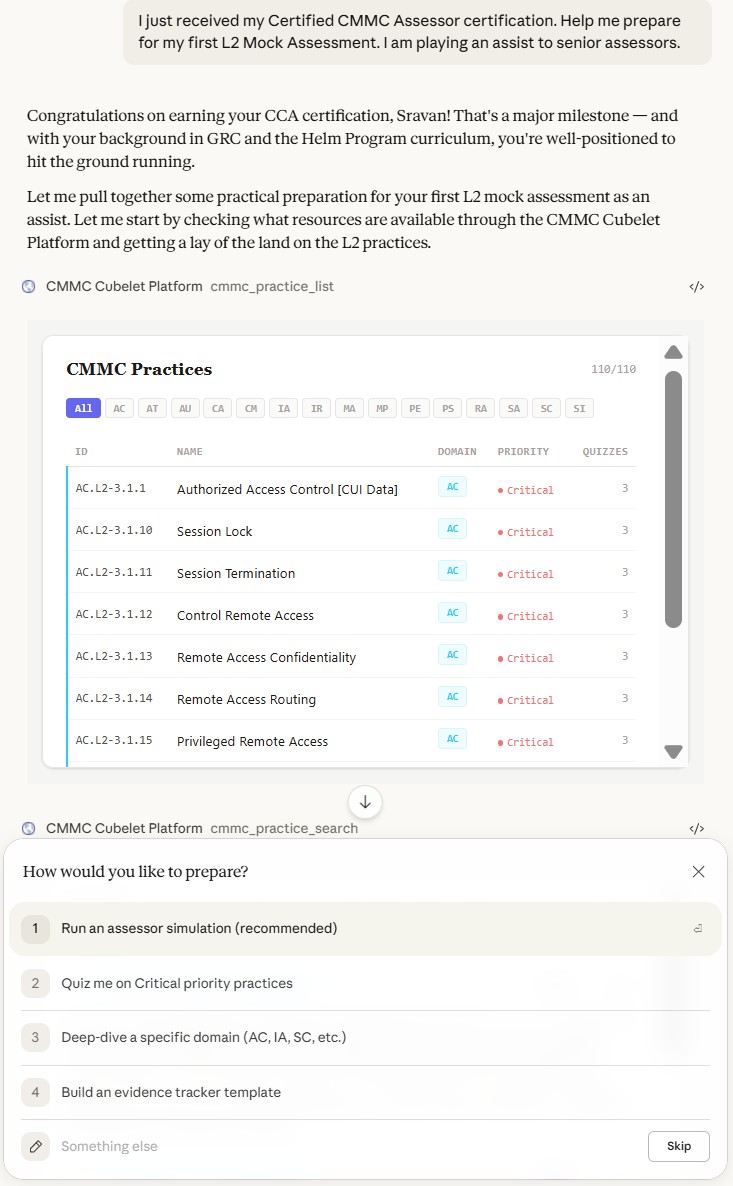Click the scroll-up arrow in the practices list

(x=673, y=352)
